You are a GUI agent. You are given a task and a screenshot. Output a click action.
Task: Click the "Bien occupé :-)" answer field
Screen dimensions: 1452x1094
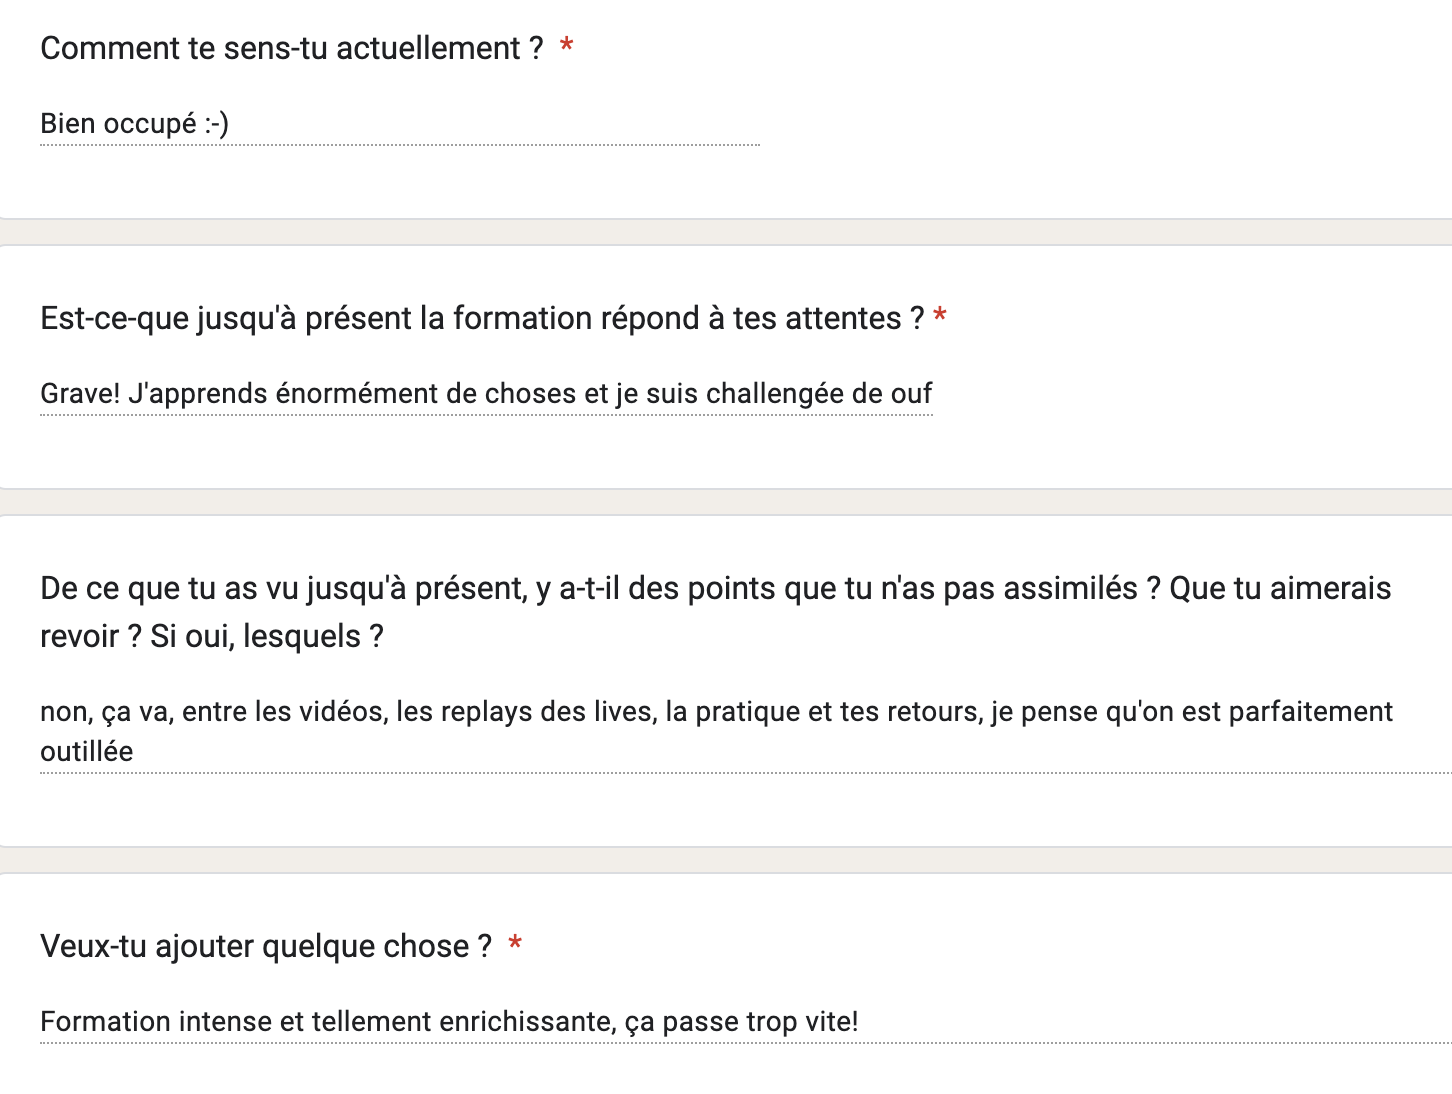(134, 124)
